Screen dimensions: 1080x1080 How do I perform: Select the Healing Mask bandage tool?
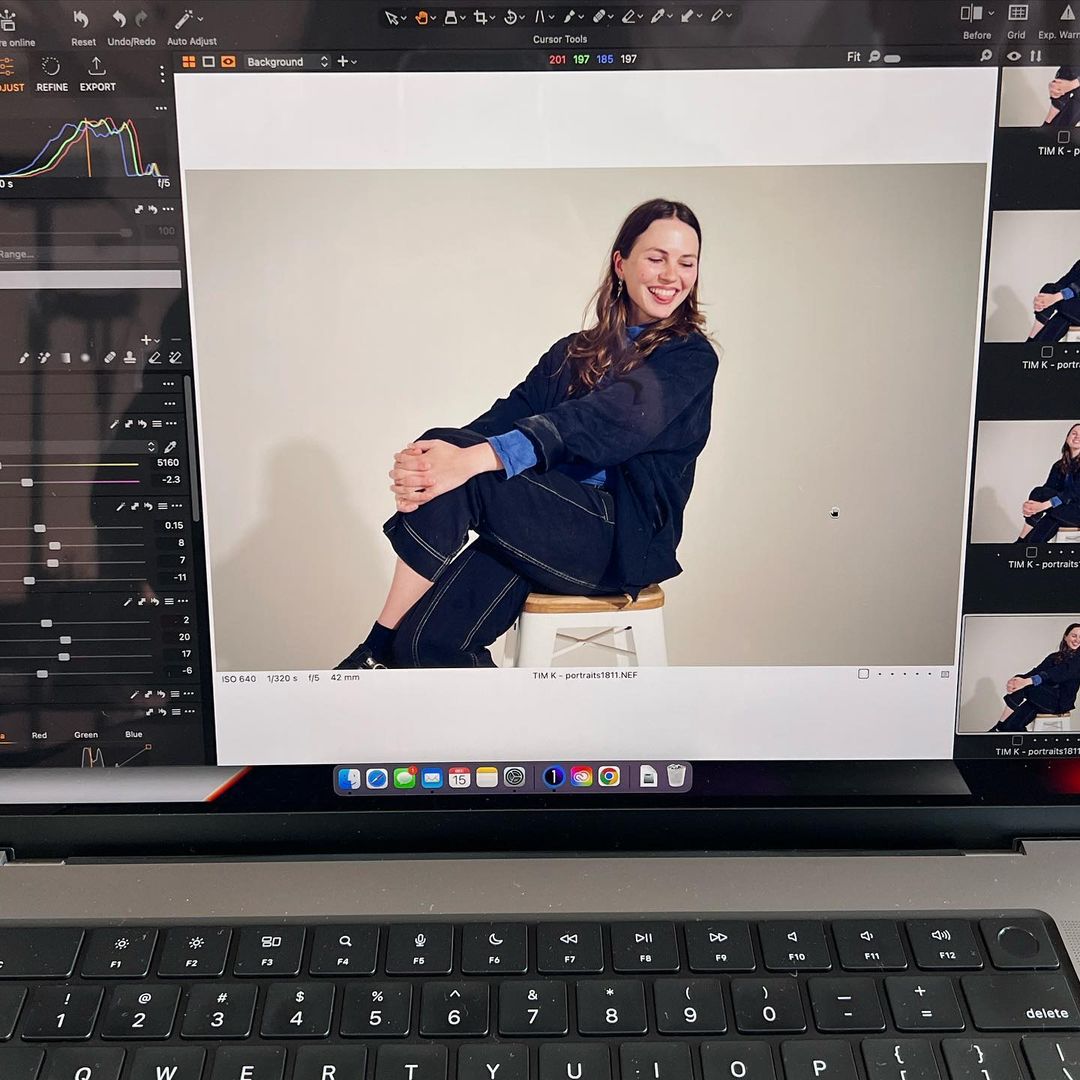coord(110,357)
